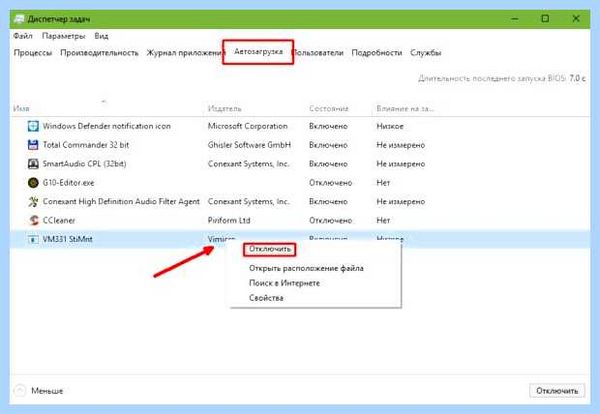Choose Свойства in the context menu

266,298
